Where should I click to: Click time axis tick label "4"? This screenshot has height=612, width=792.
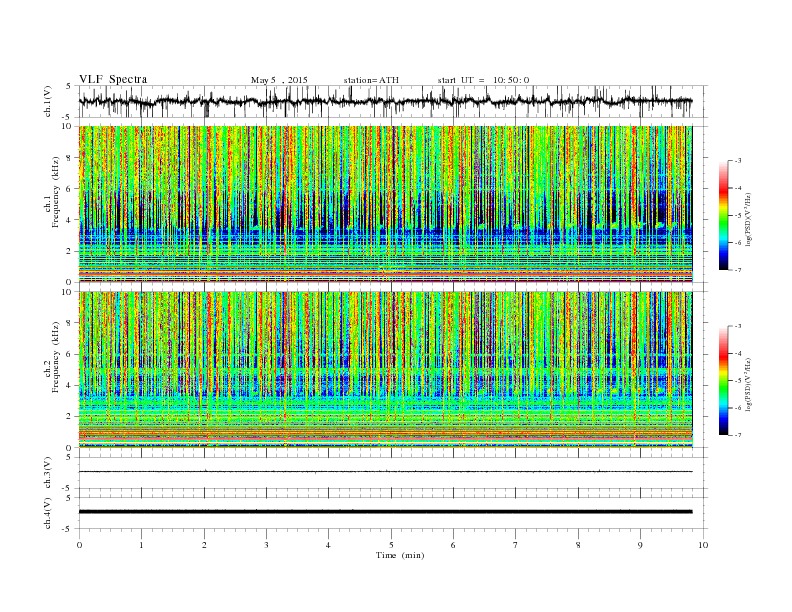point(328,545)
